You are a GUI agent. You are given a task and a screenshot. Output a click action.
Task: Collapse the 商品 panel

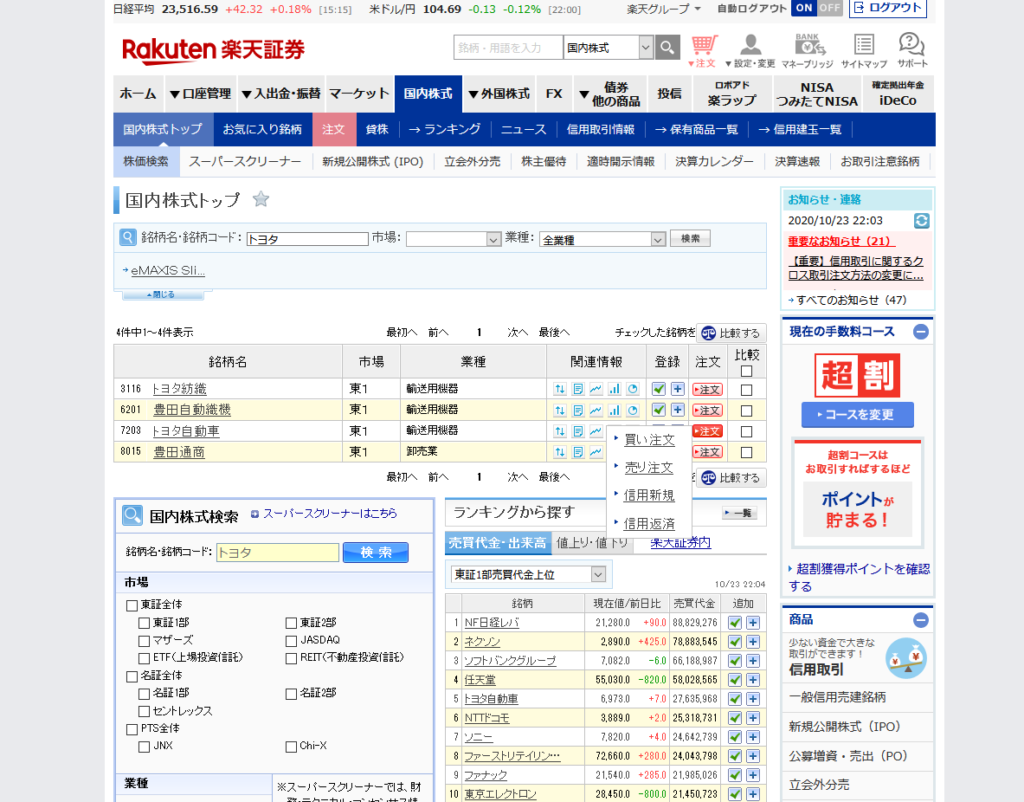[921, 620]
